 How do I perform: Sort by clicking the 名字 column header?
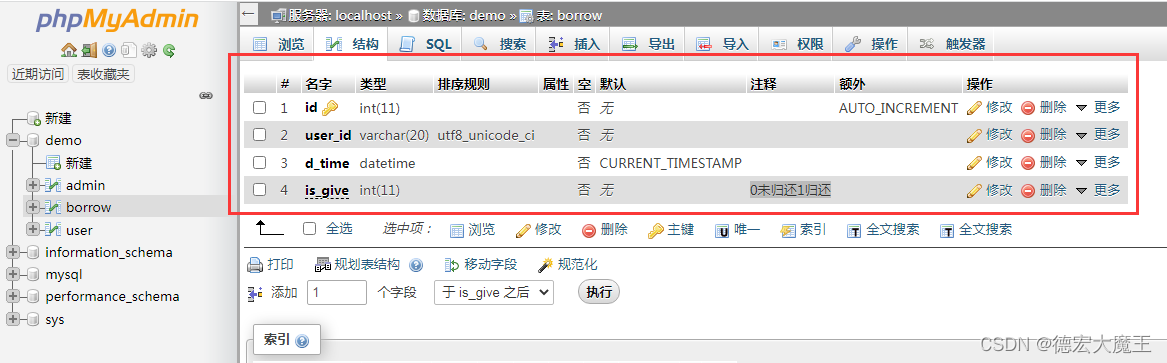[319, 84]
